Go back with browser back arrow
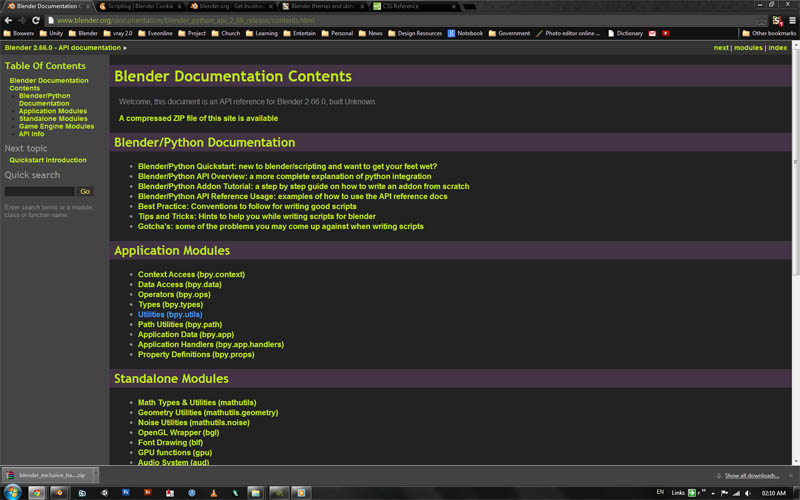 (8, 20)
